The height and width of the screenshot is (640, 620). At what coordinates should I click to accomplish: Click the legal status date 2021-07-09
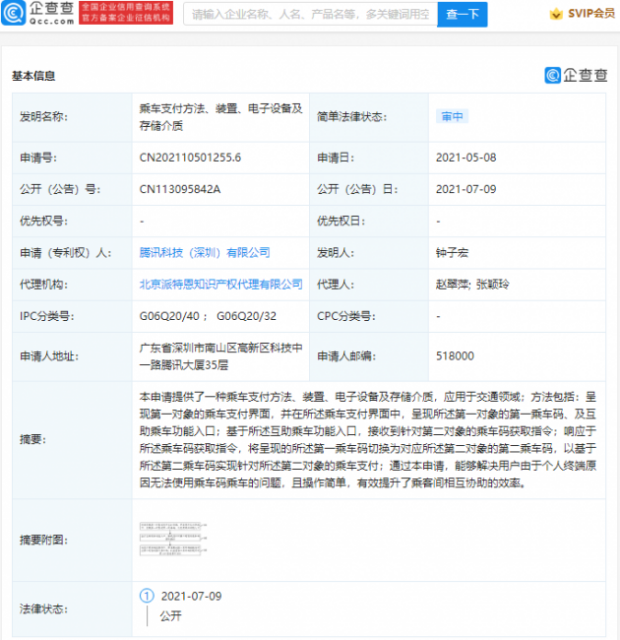[191, 596]
